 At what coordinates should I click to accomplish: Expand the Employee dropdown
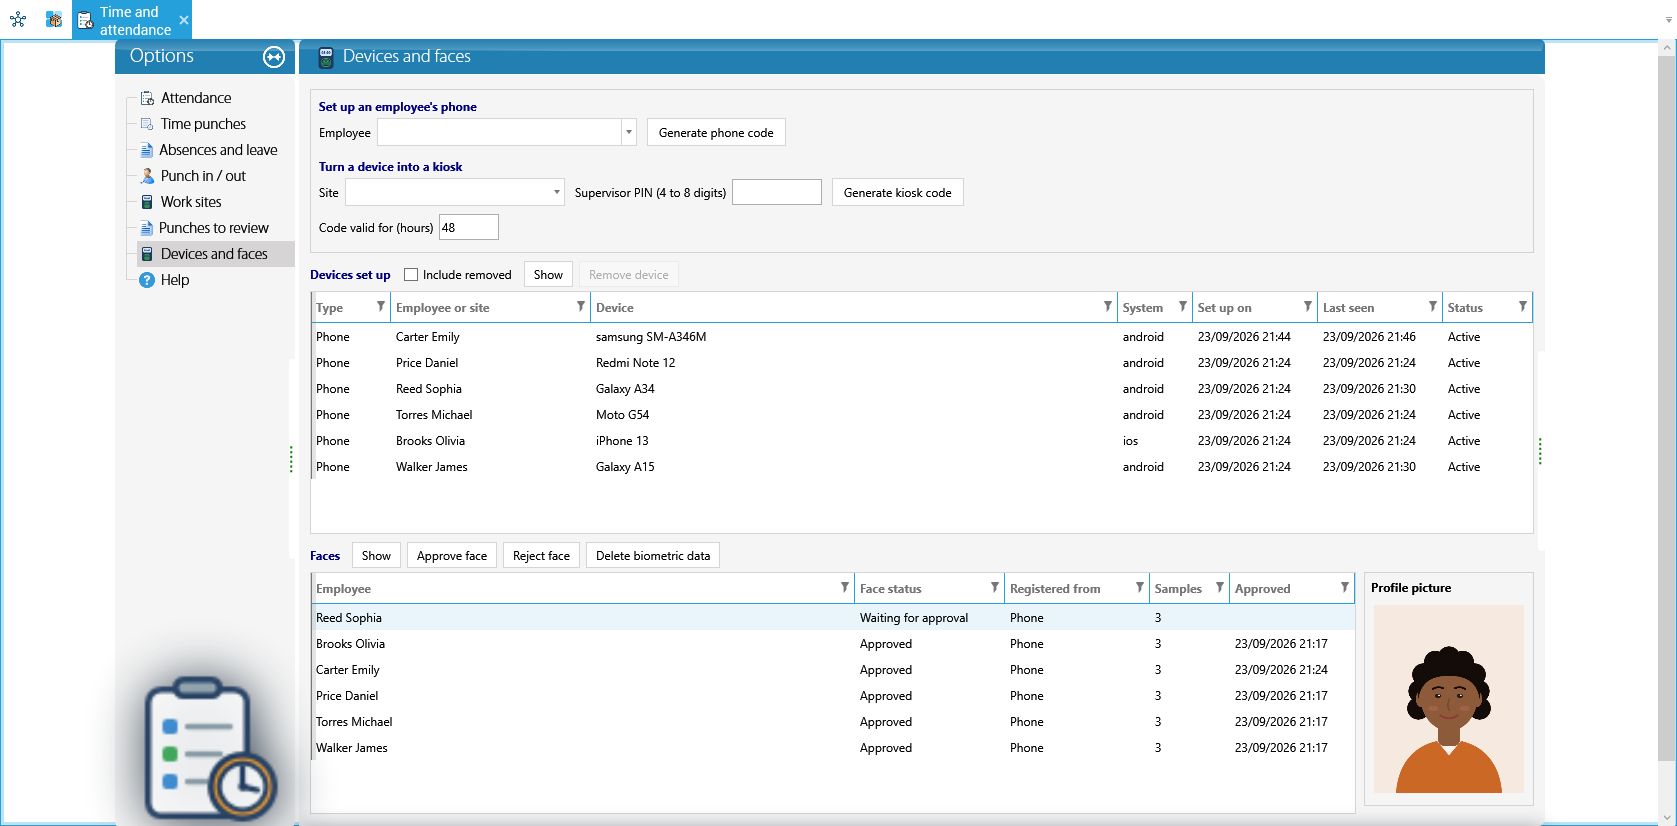click(x=628, y=132)
